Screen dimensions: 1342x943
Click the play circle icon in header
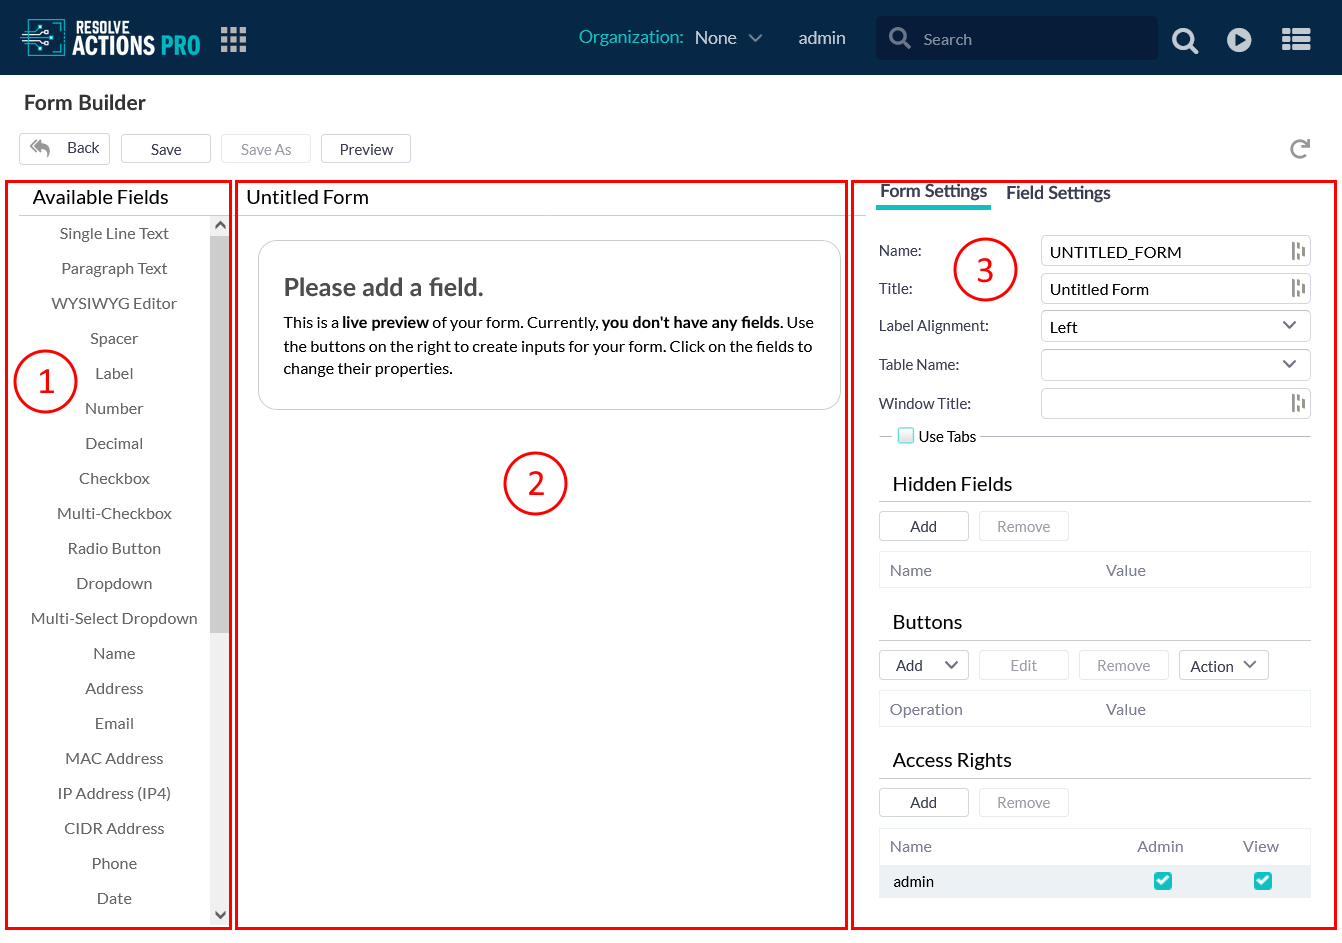click(1239, 40)
